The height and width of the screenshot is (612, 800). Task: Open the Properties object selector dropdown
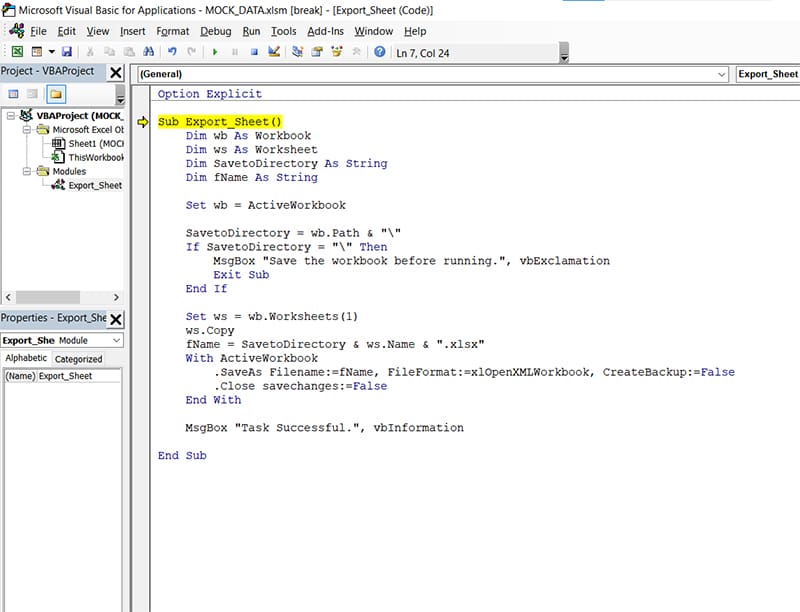click(x=116, y=340)
